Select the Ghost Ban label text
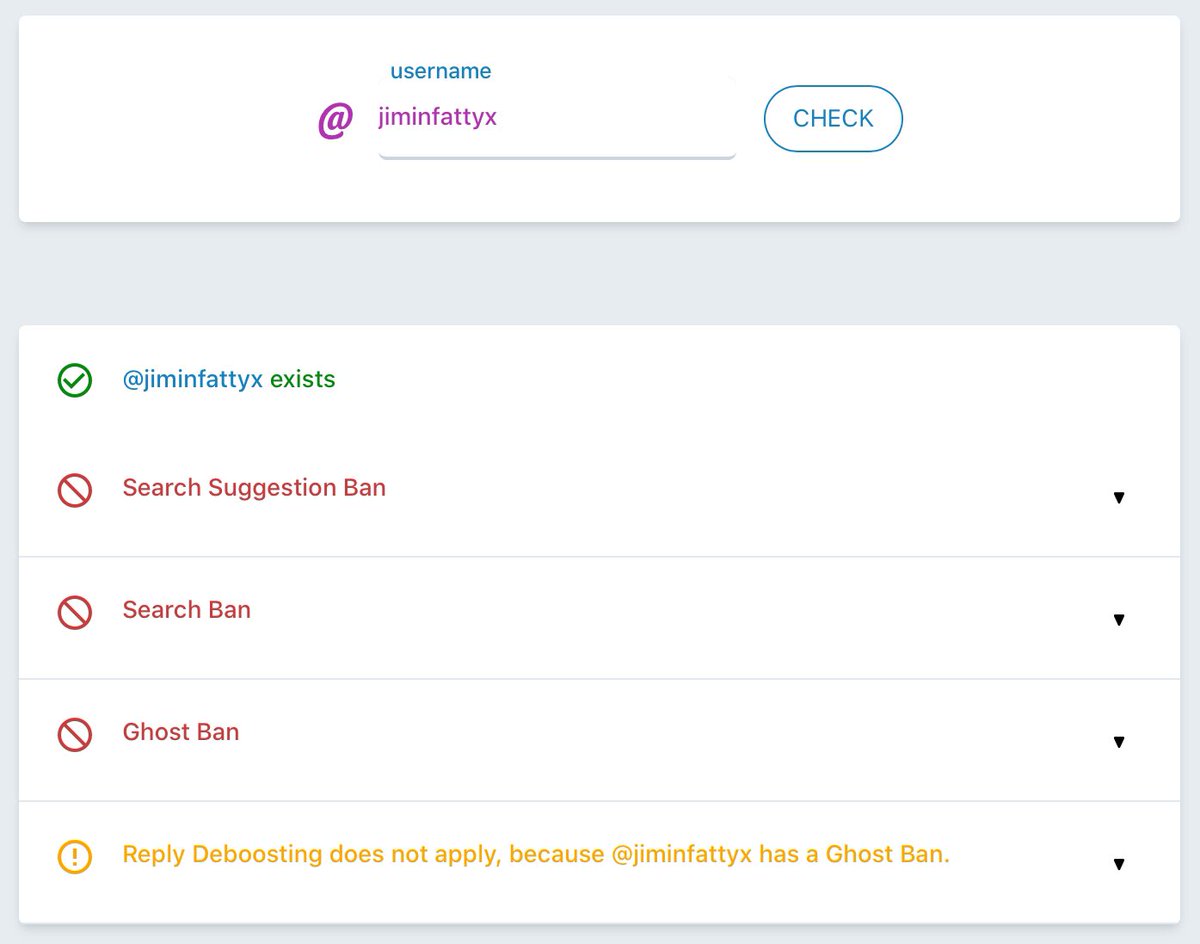This screenshot has width=1200, height=944. [x=181, y=732]
